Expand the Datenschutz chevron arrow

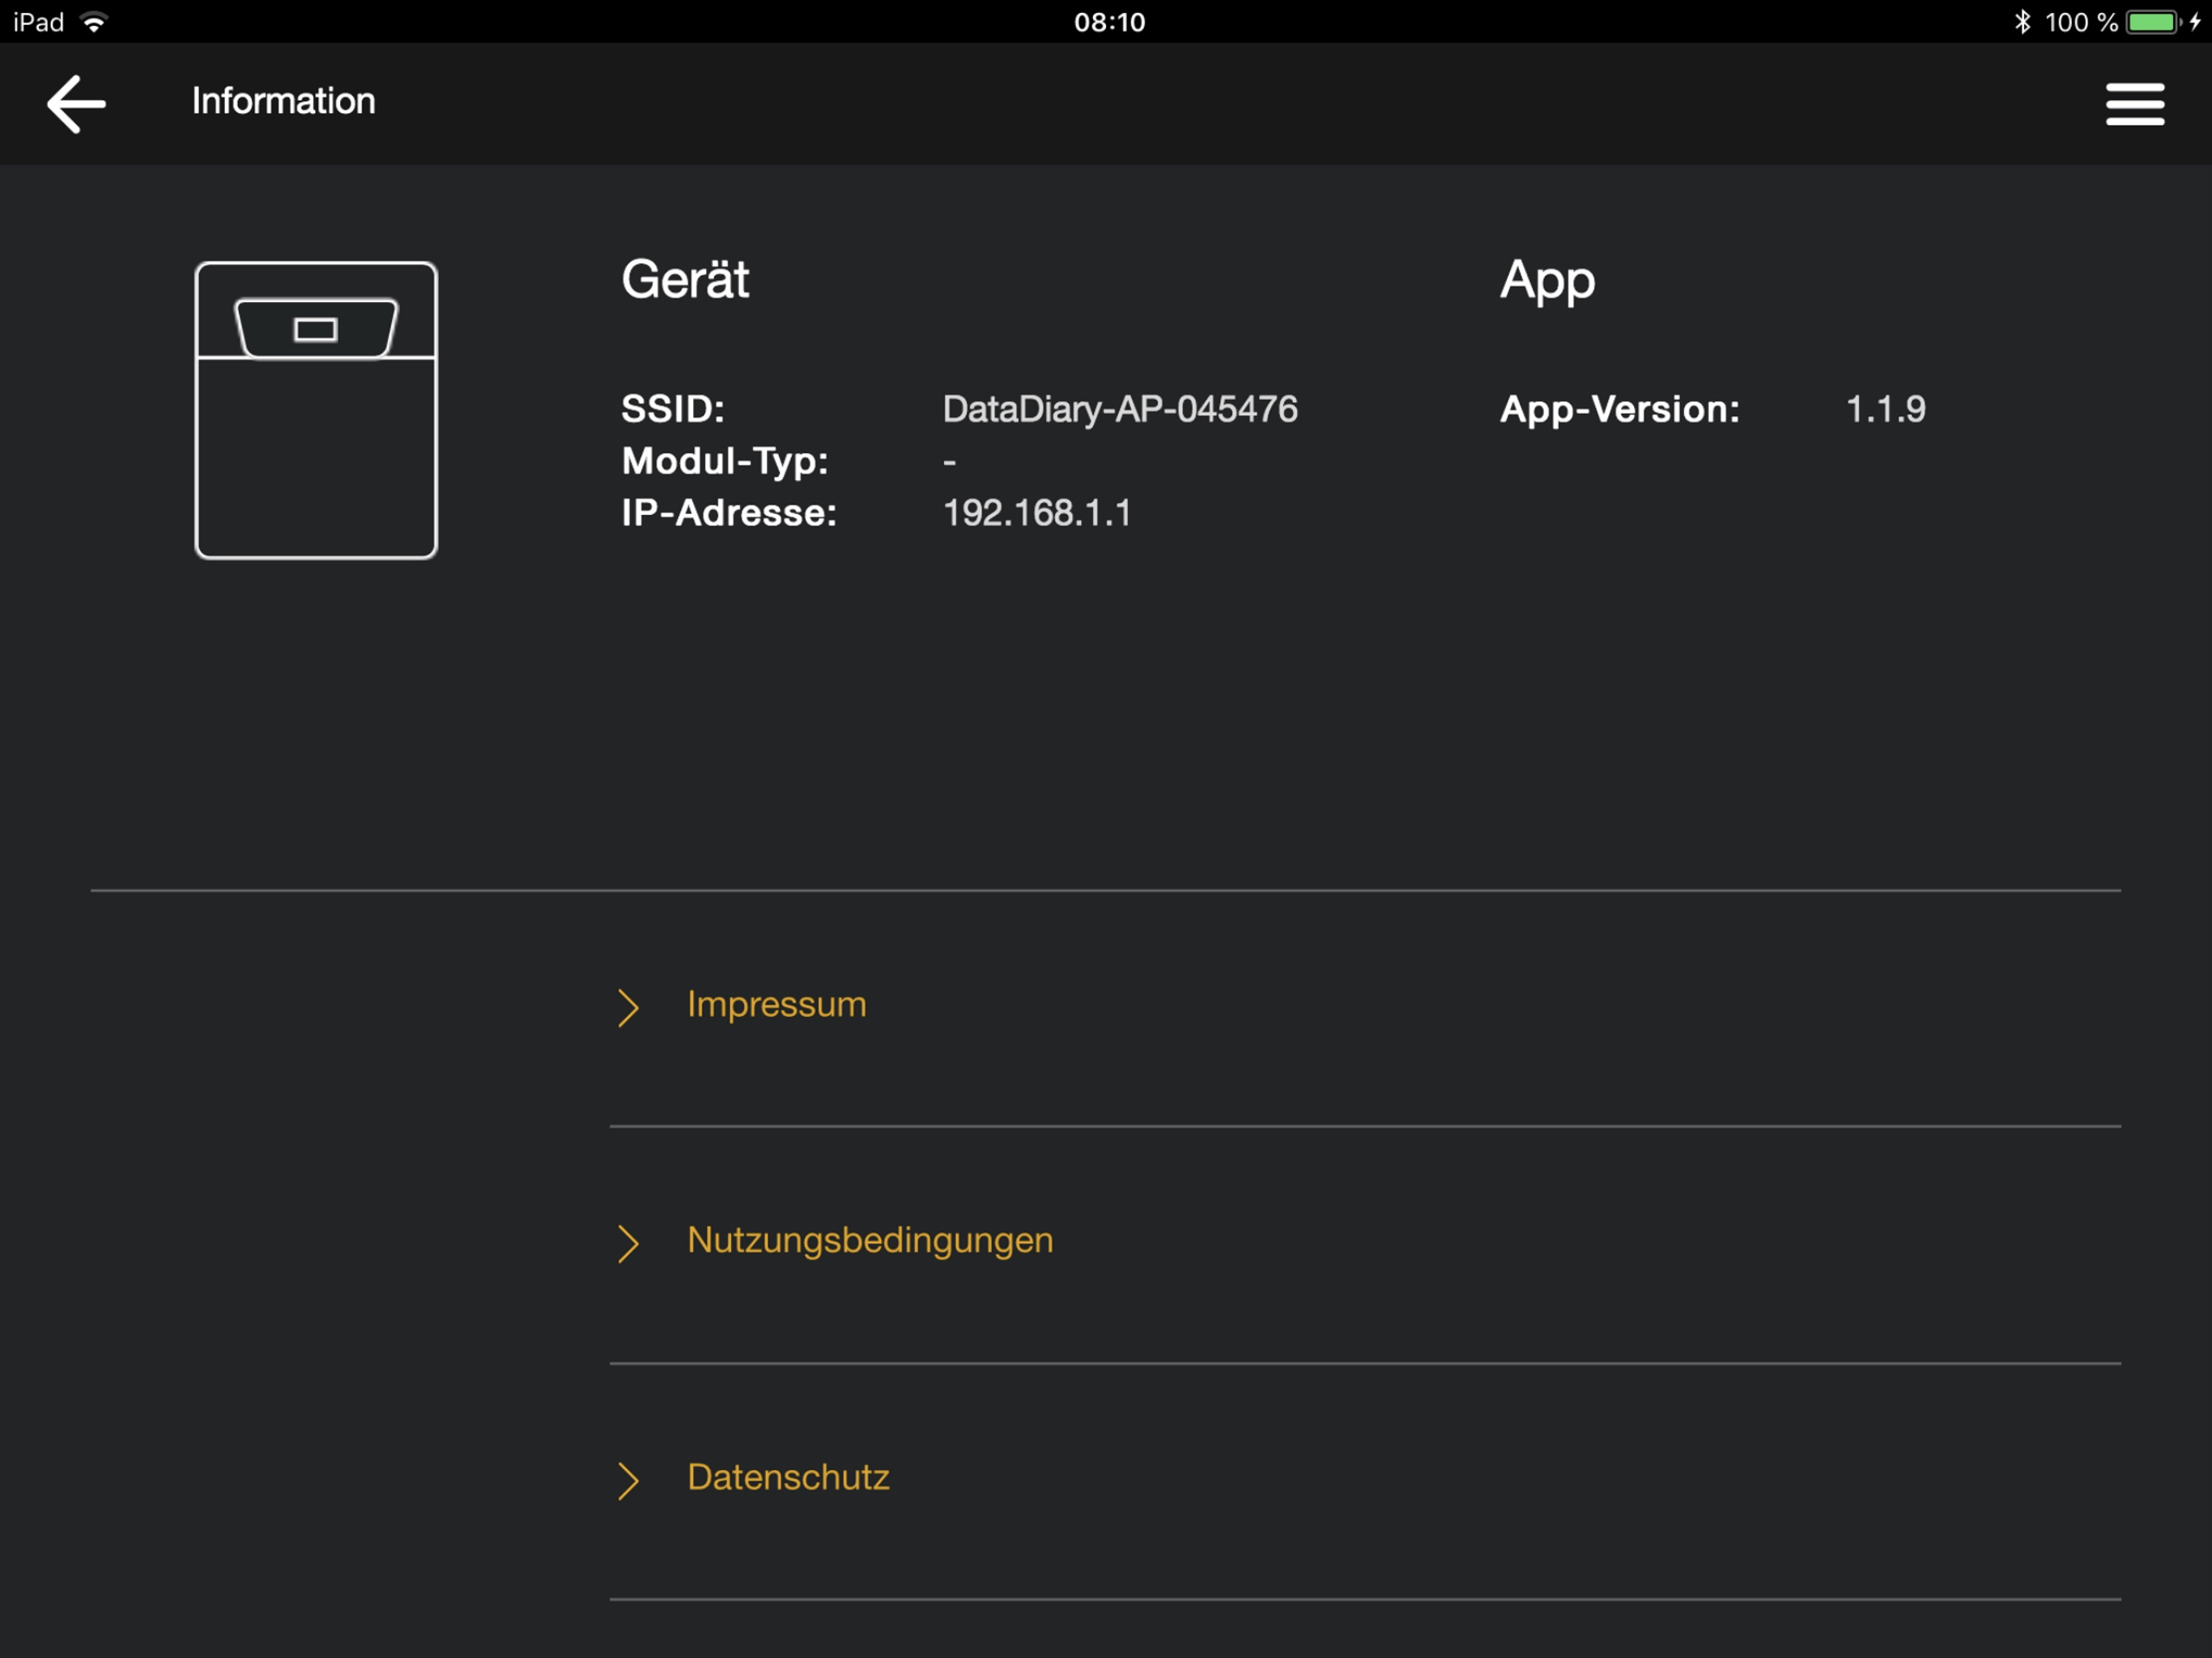click(627, 1480)
